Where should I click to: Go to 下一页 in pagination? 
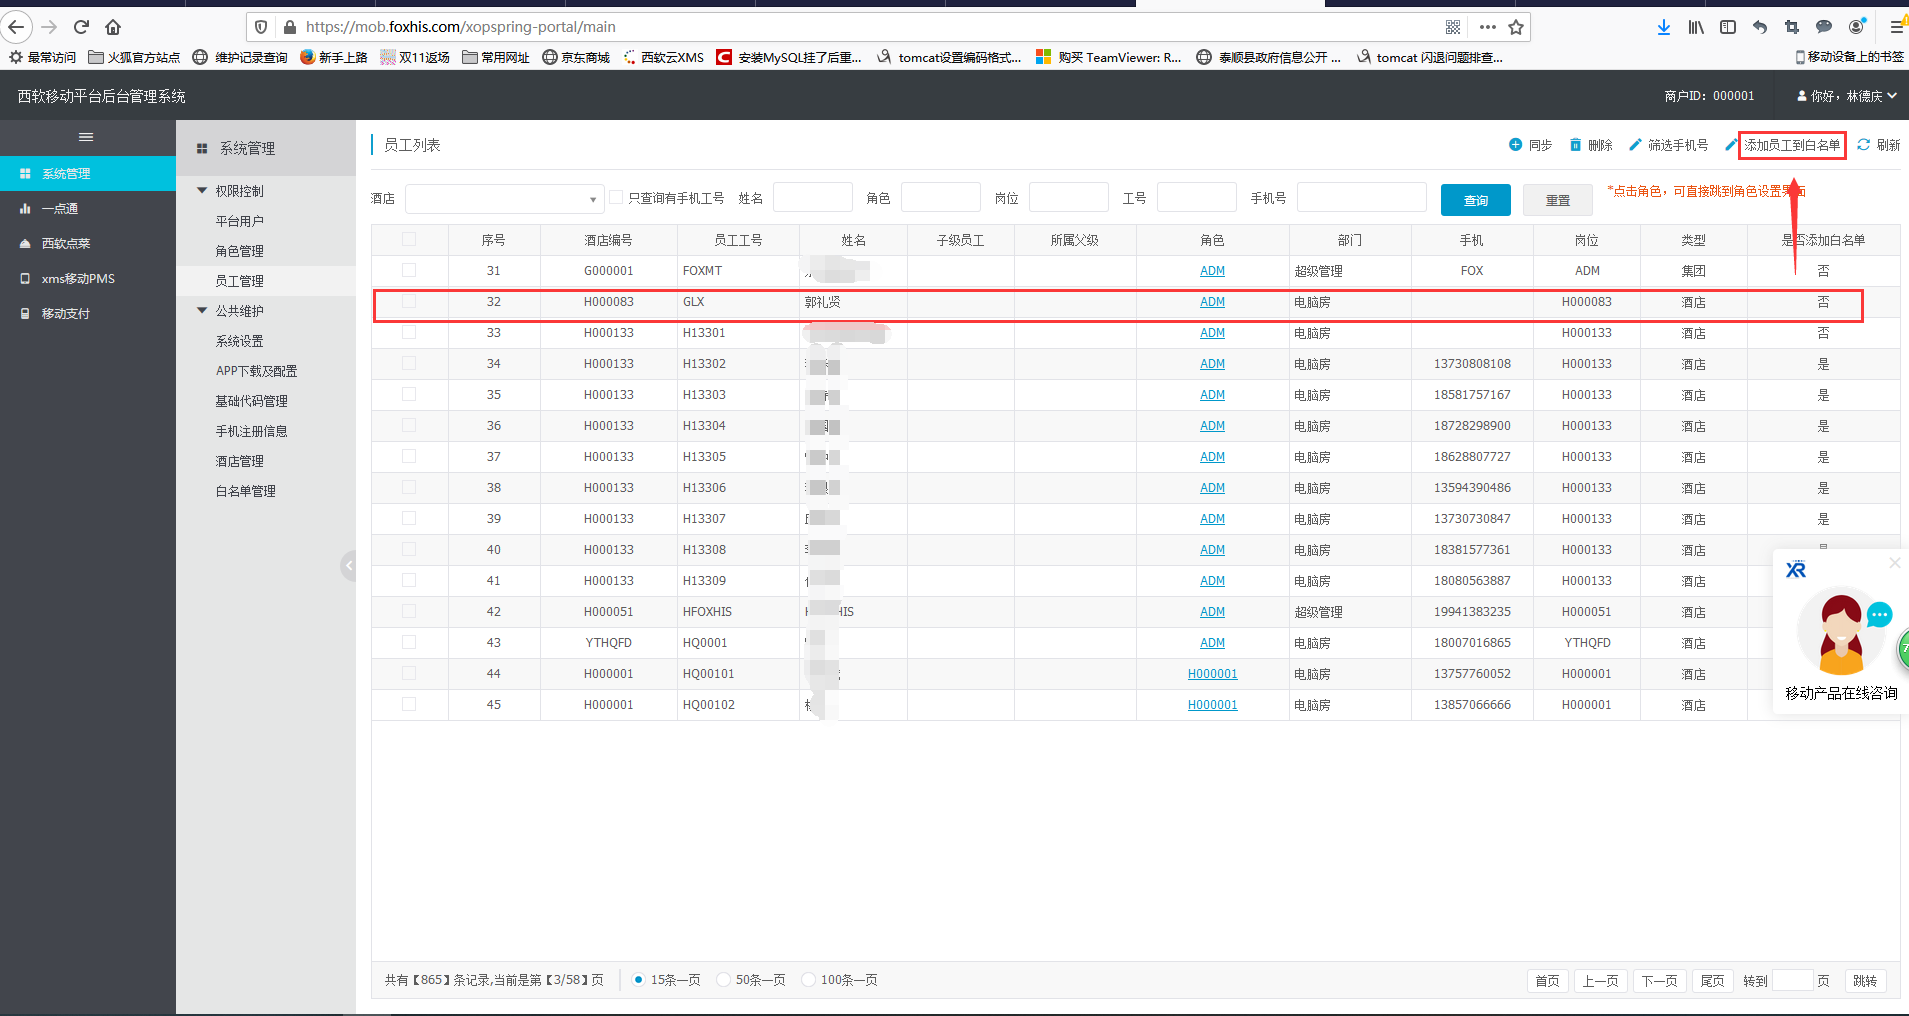pos(1660,981)
